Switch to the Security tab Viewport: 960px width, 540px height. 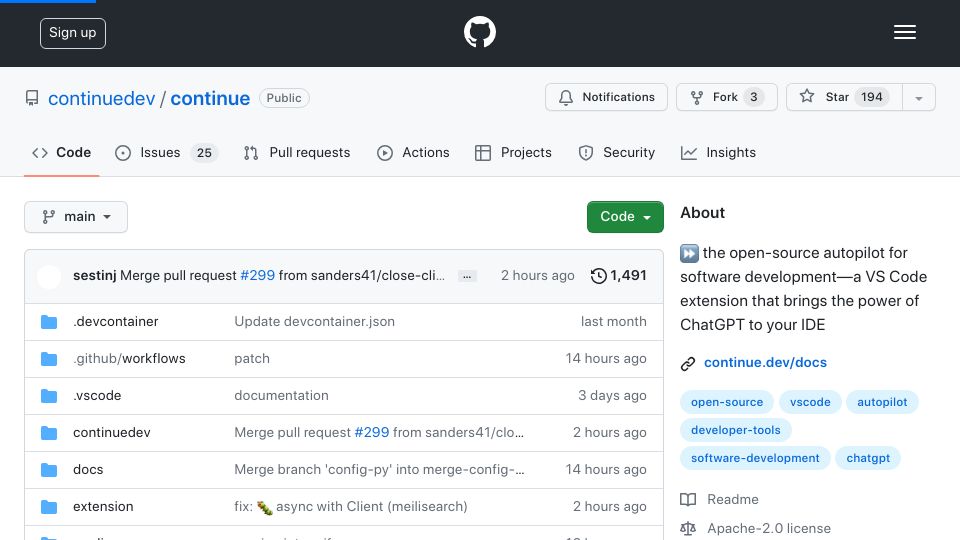point(617,152)
